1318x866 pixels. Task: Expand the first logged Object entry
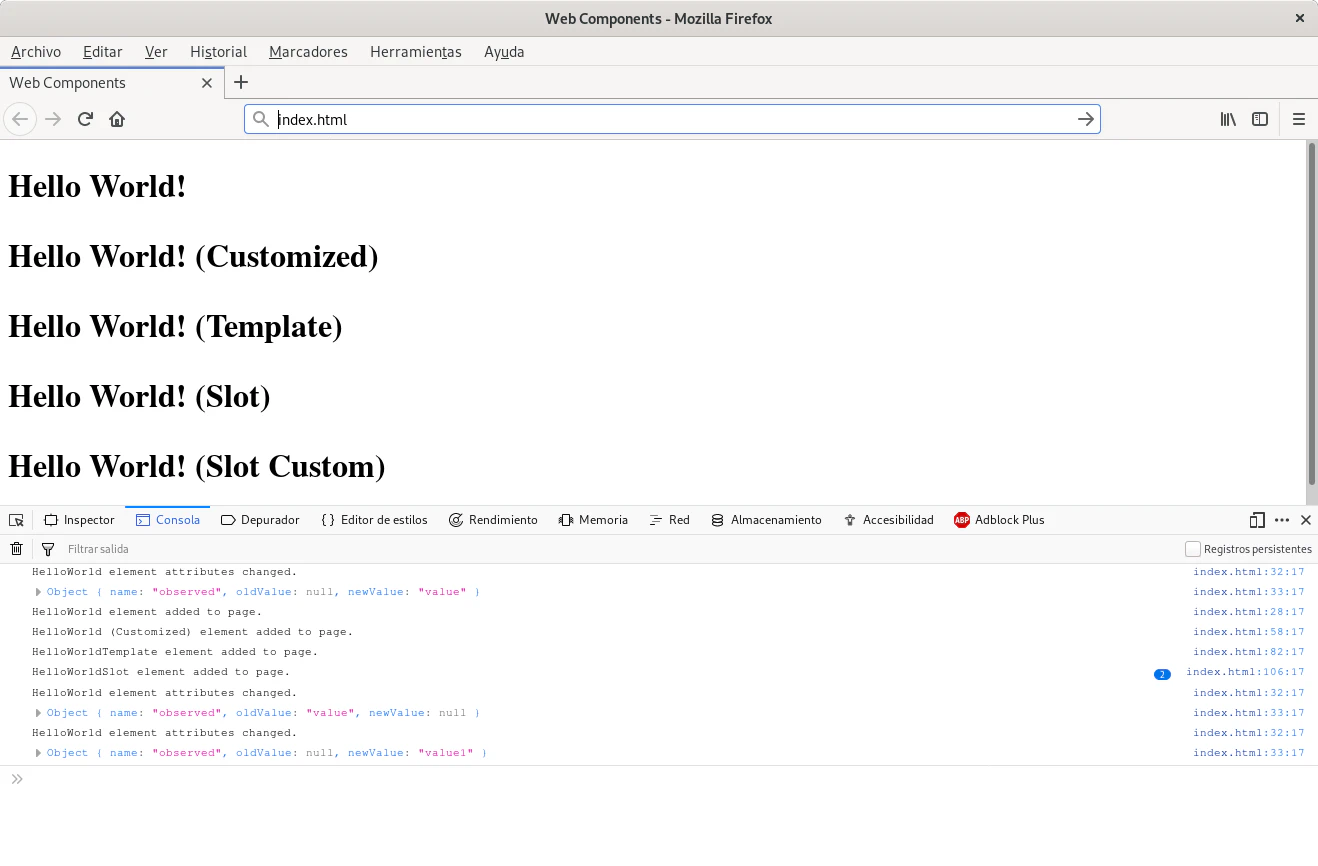(38, 592)
